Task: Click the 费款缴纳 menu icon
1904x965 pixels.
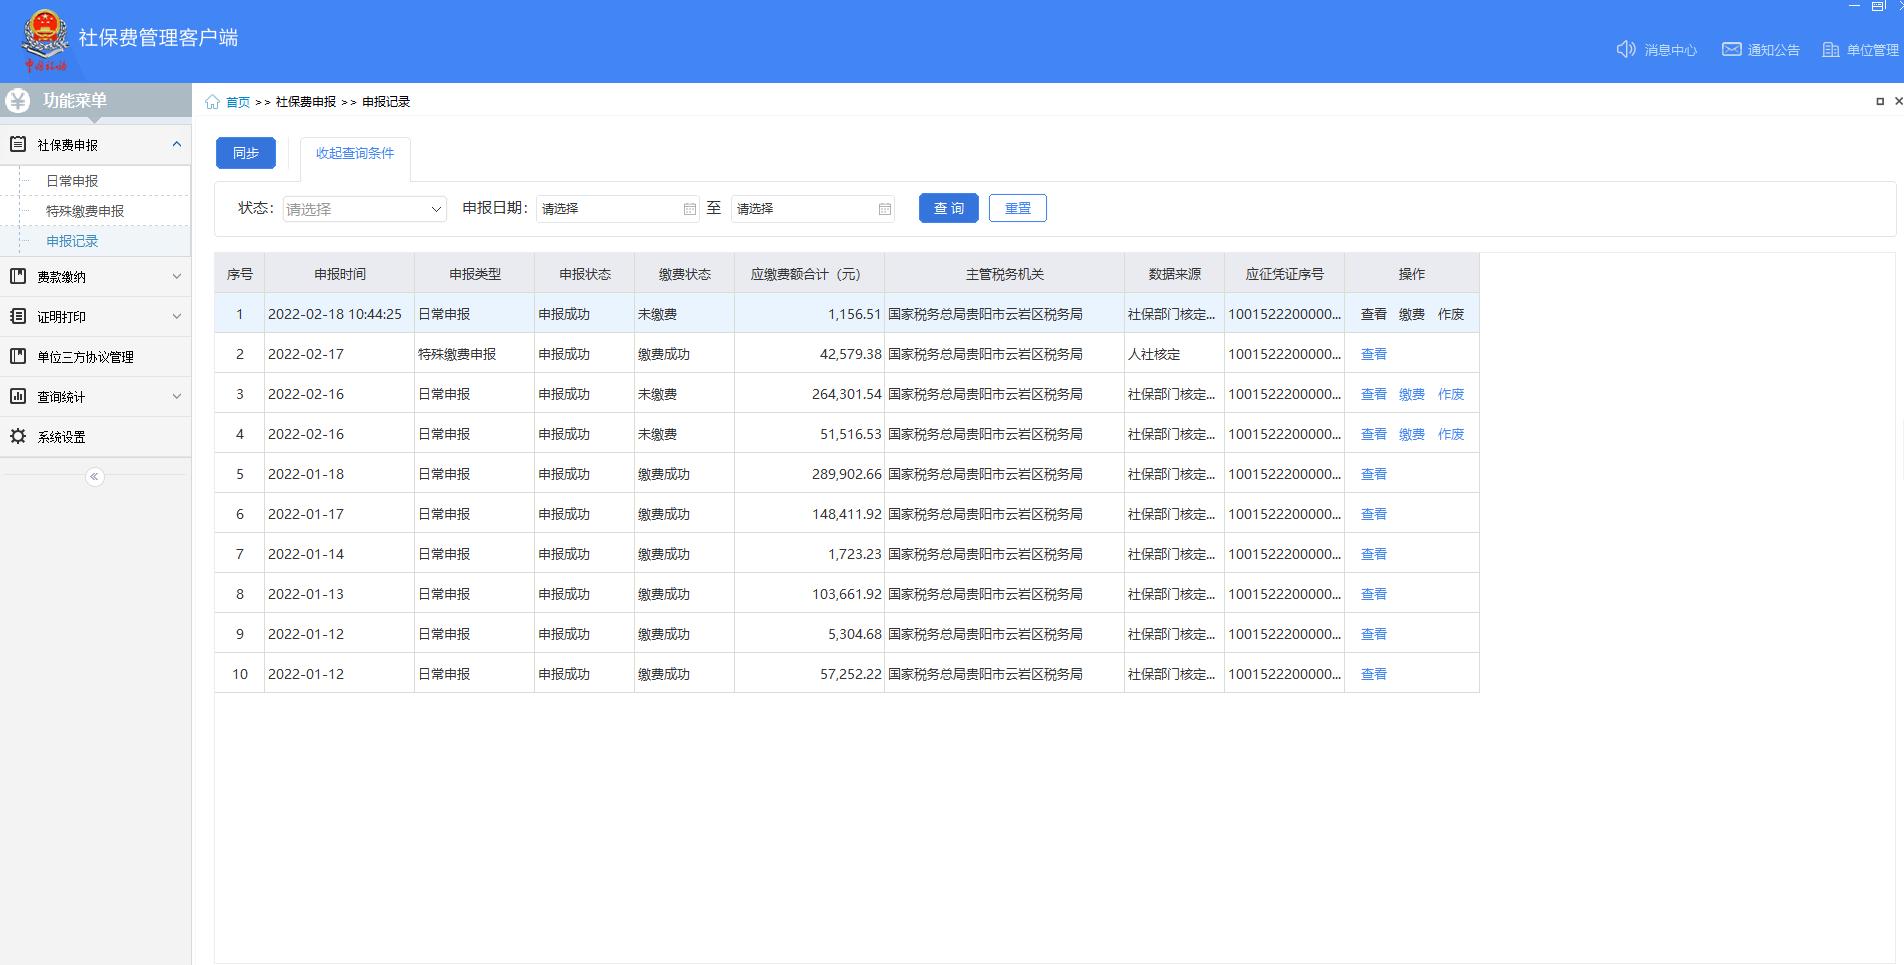Action: tap(18, 276)
